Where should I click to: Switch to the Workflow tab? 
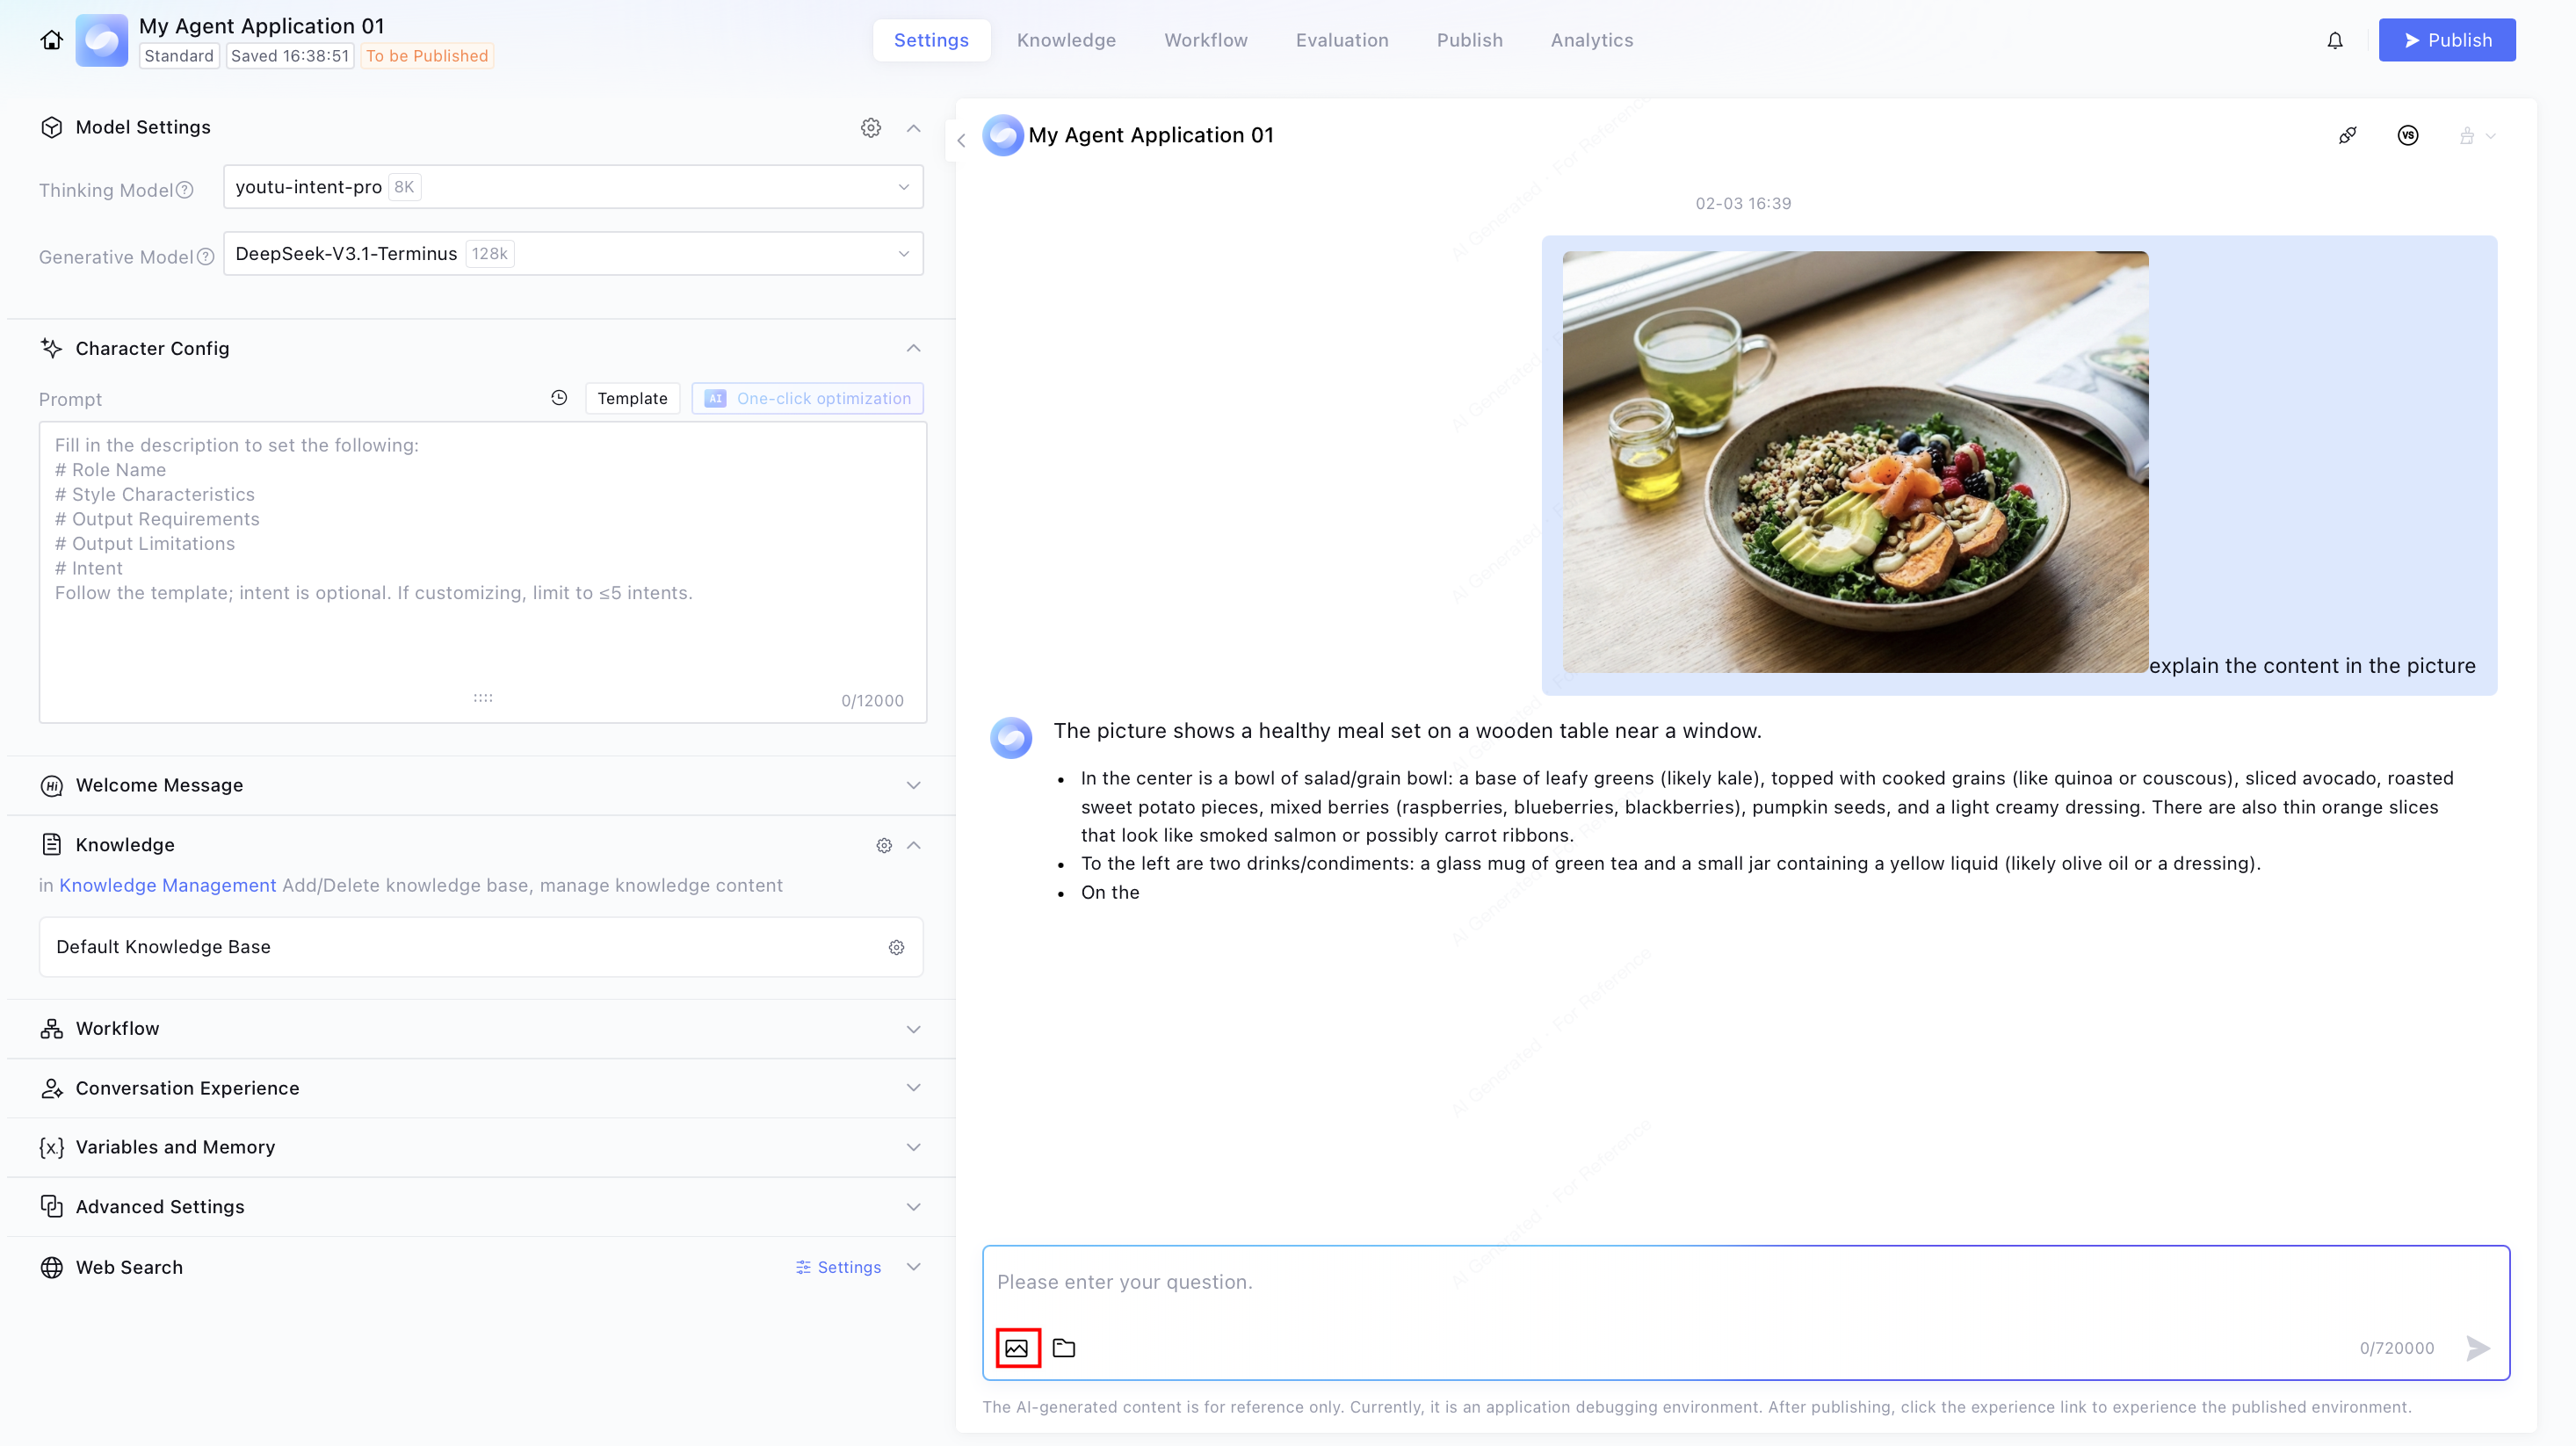pos(1205,40)
